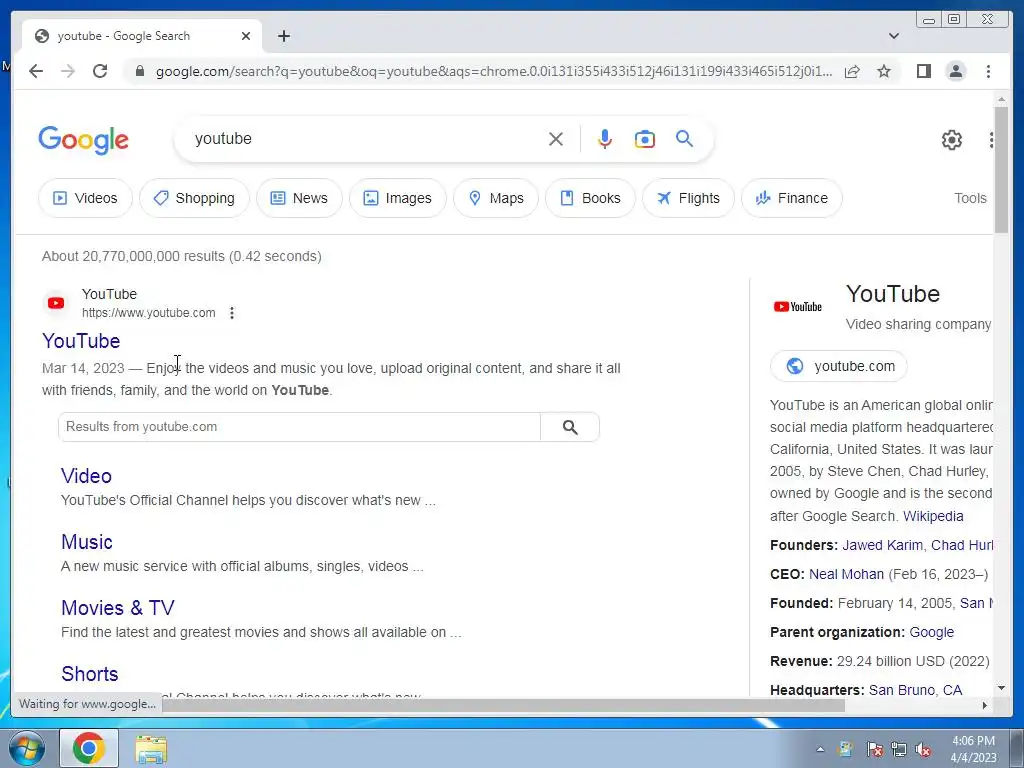
Task: Click the YouTube logo in knowledge panel
Action: click(x=797, y=306)
